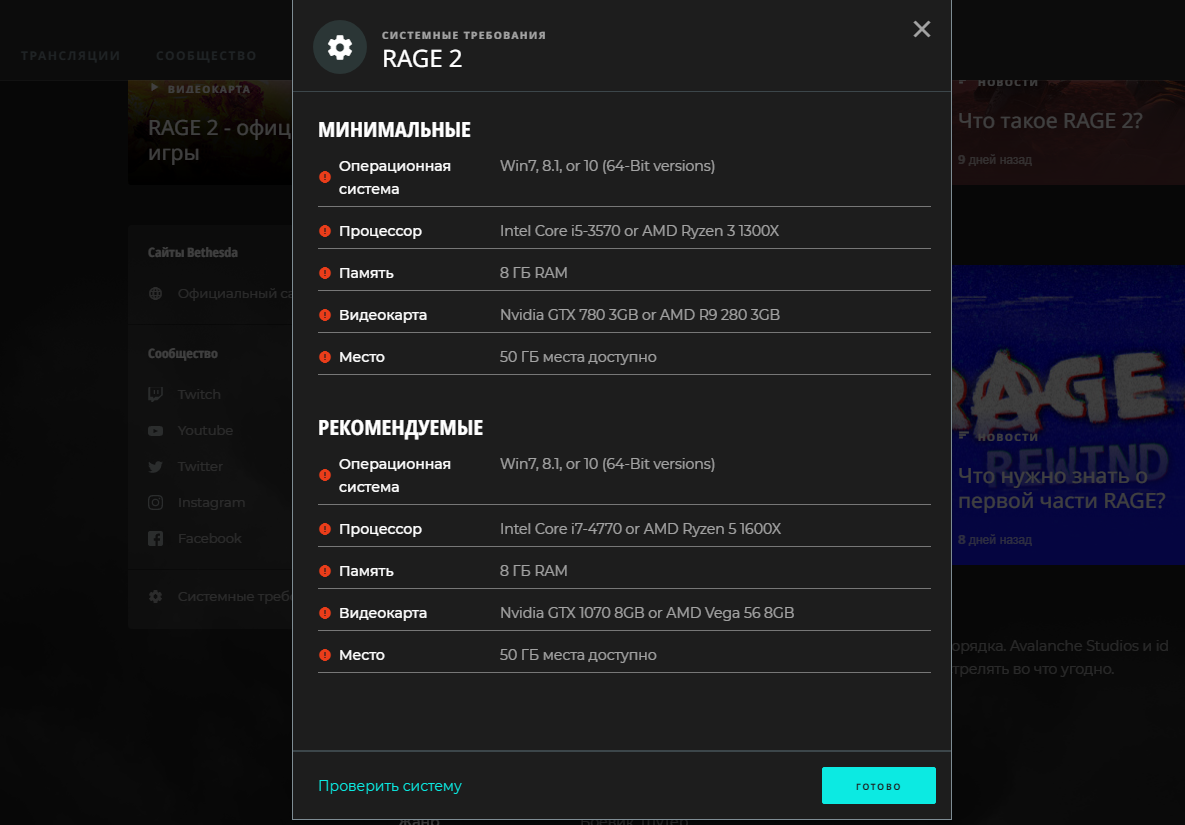Click warning icon next to recommended Процессор
The width and height of the screenshot is (1185, 825).
pyautogui.click(x=325, y=529)
